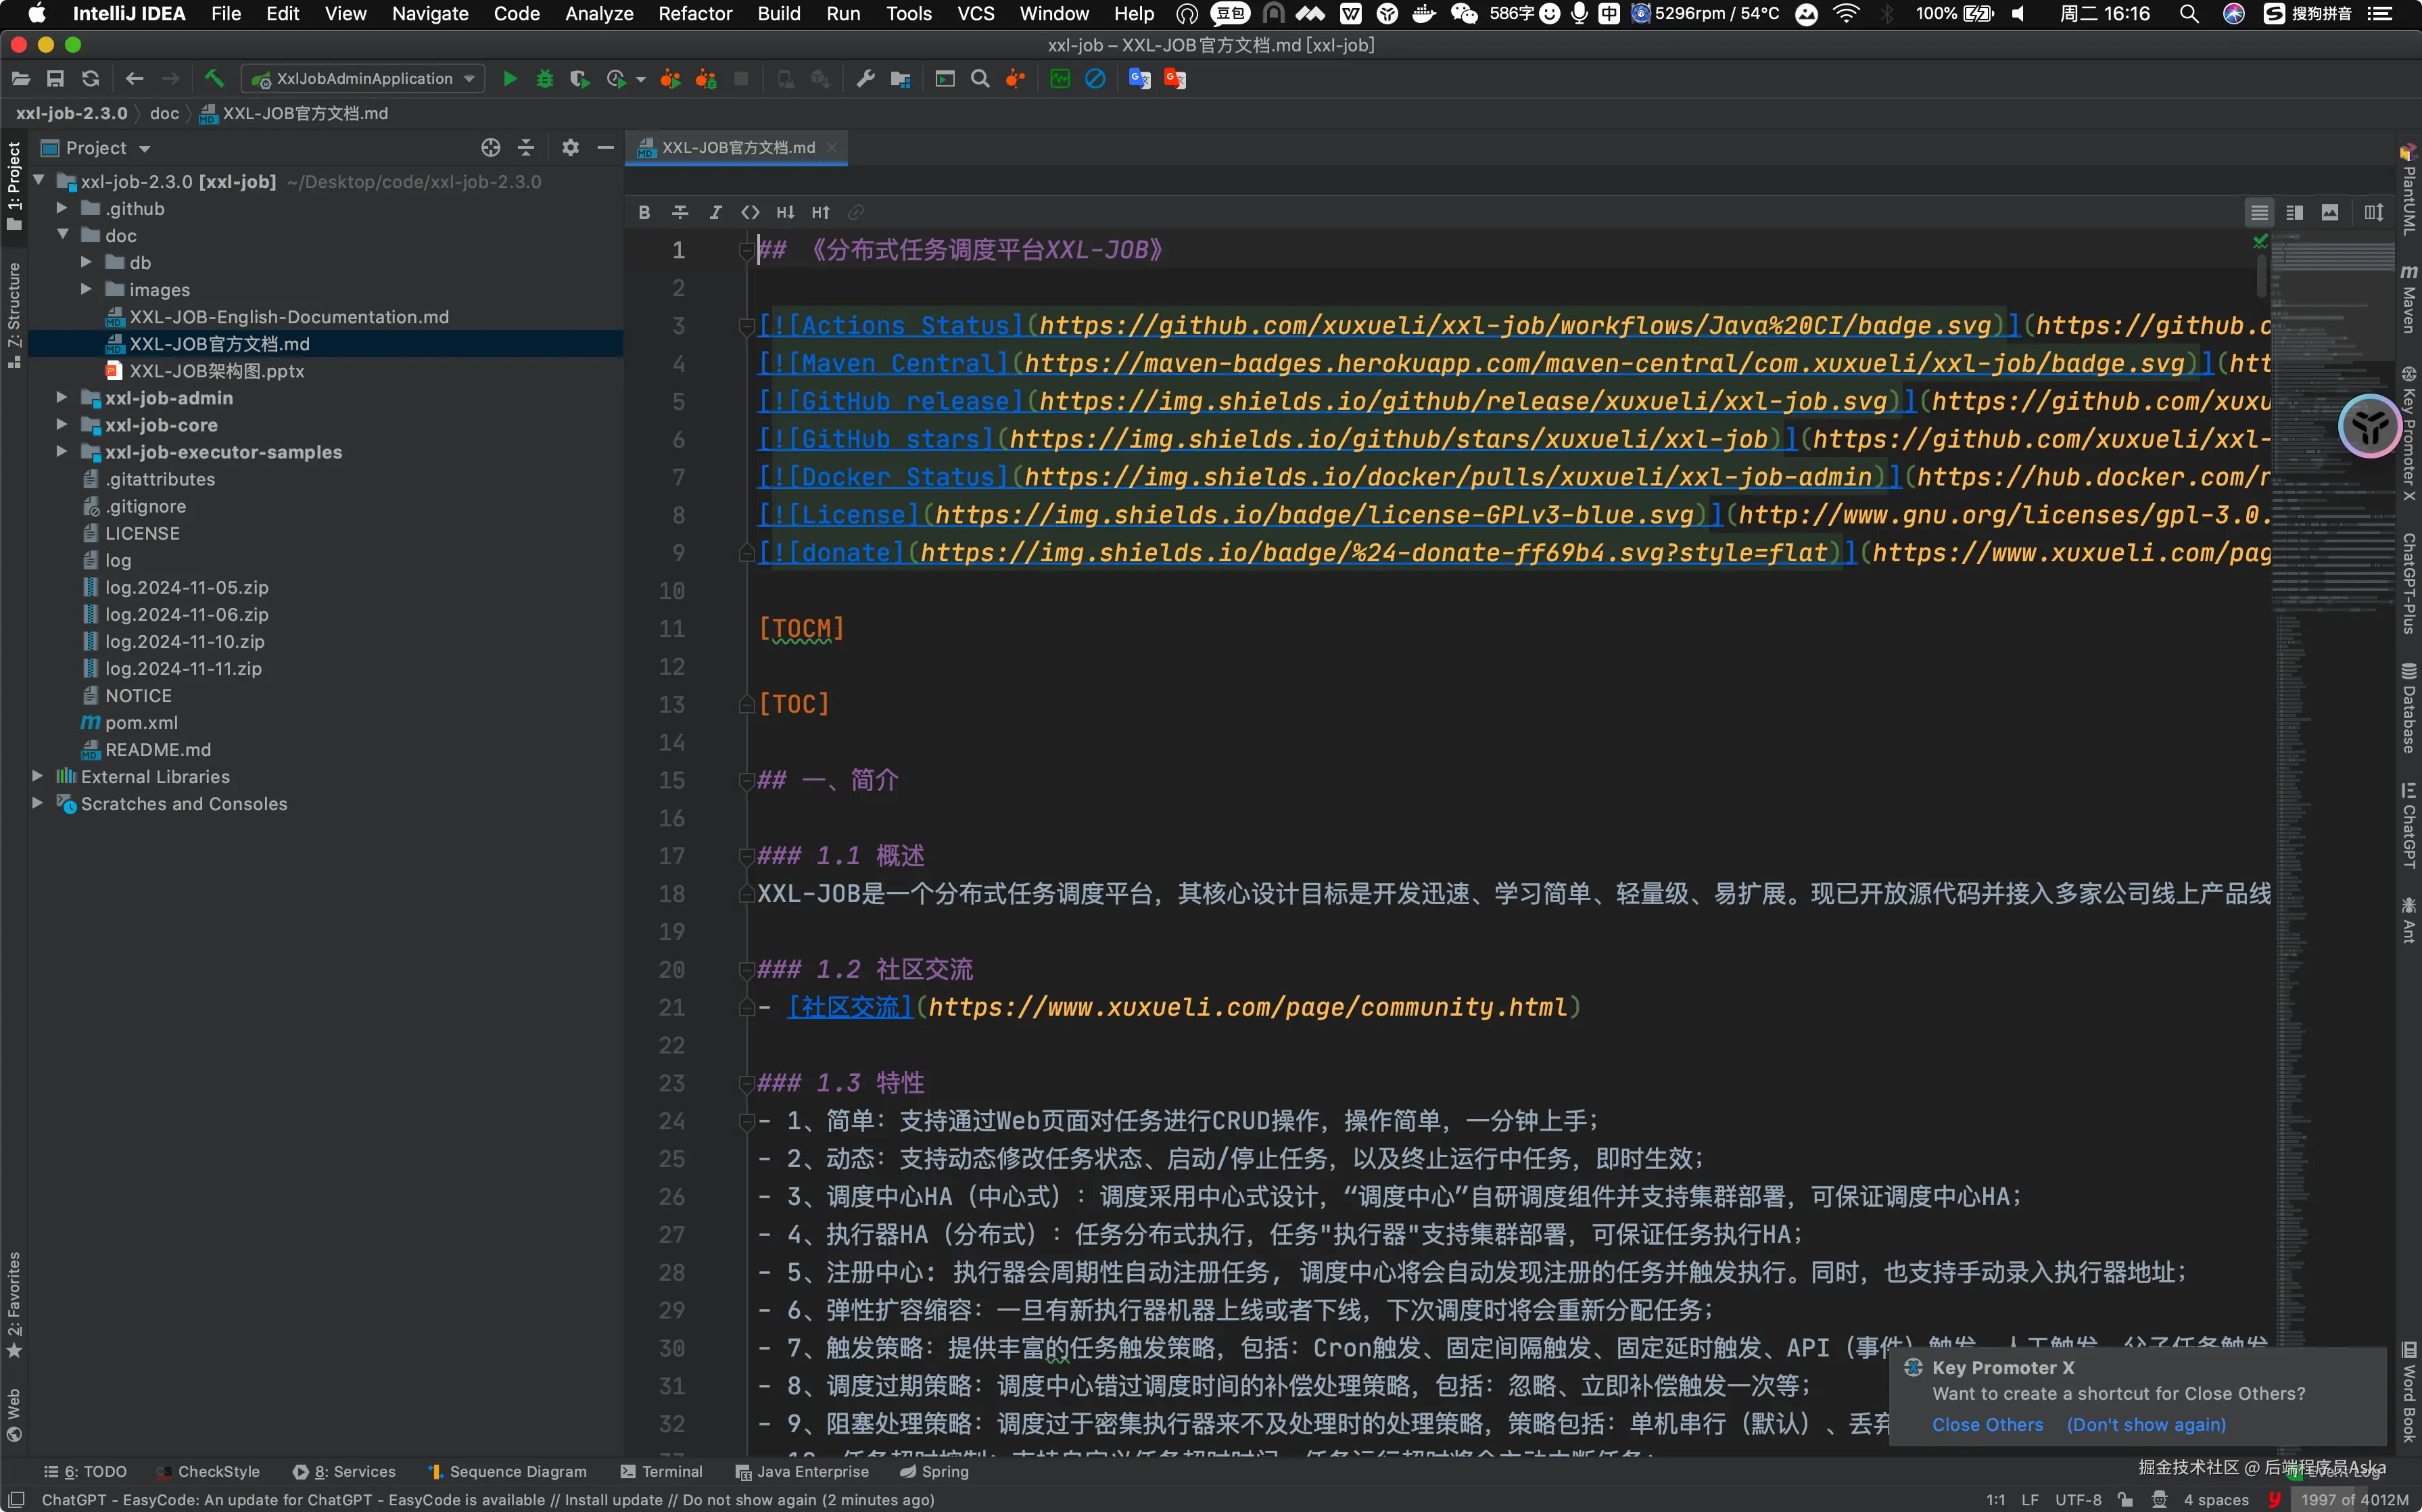This screenshot has width=2422, height=1512.
Task: Show editor only view mode
Action: (x=2259, y=212)
